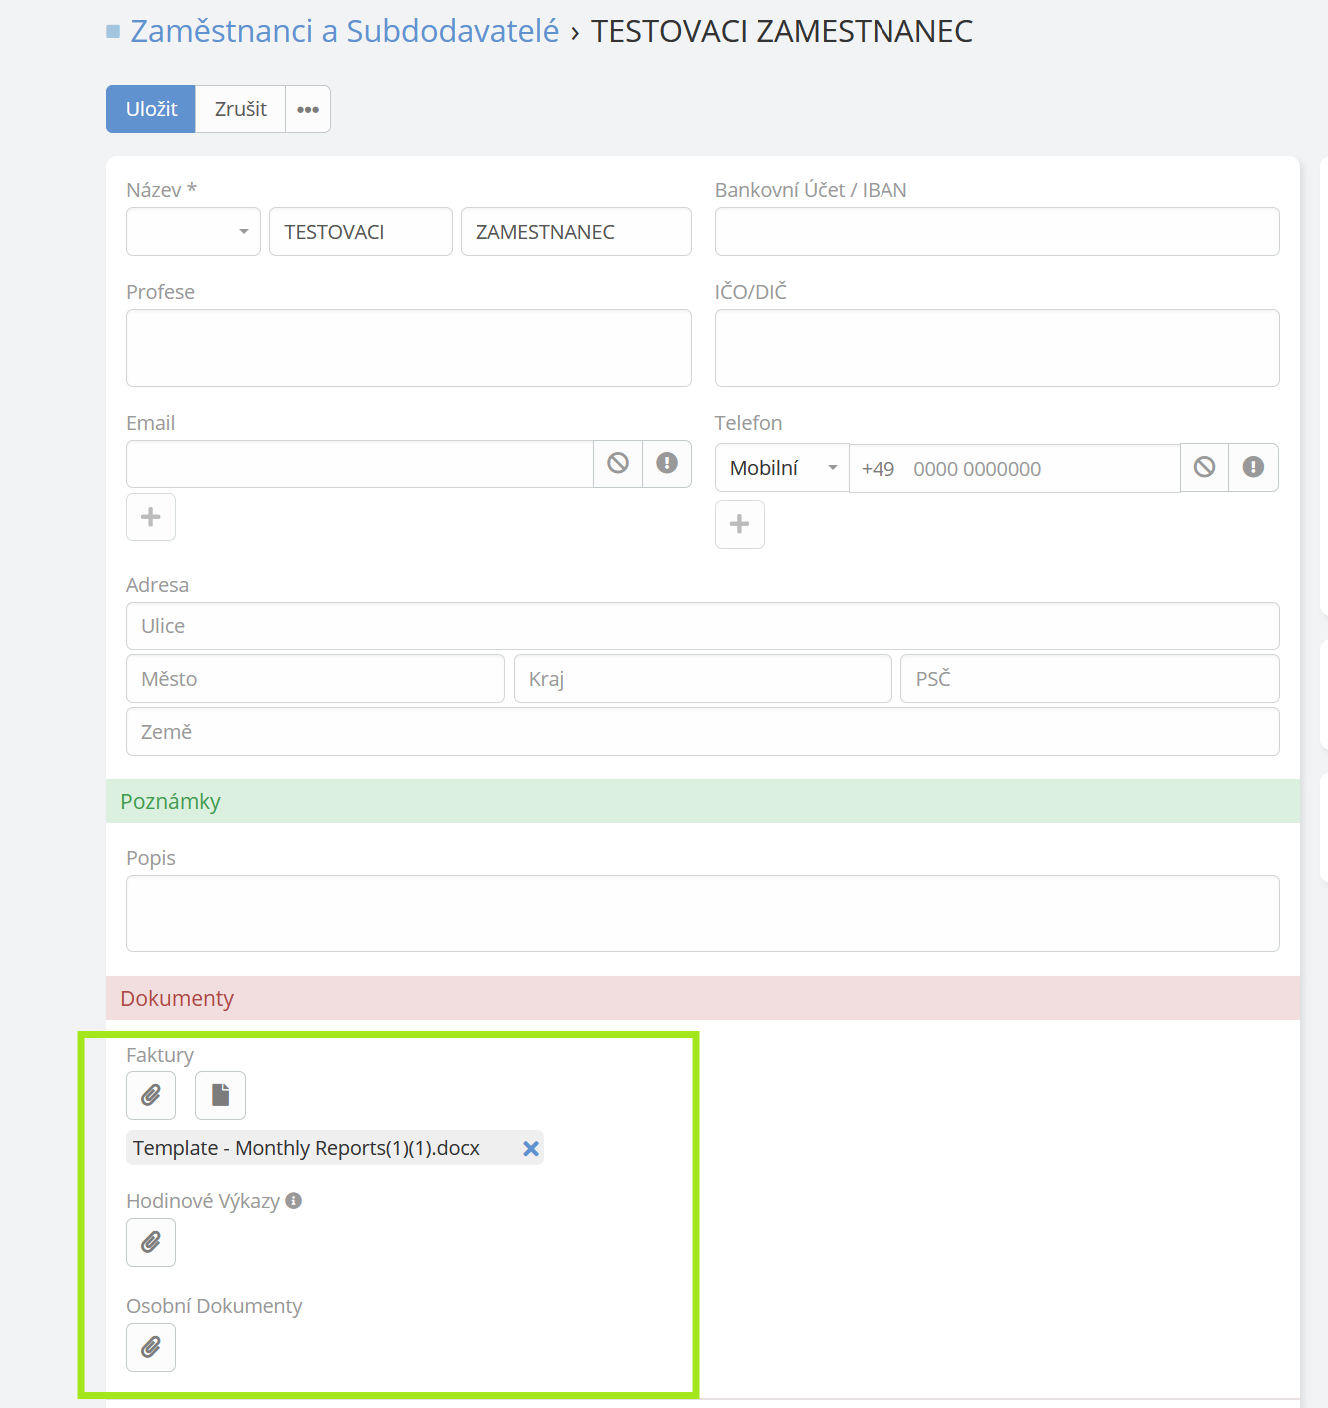Click the Uložit save button
This screenshot has height=1408, width=1328.
pyautogui.click(x=151, y=109)
